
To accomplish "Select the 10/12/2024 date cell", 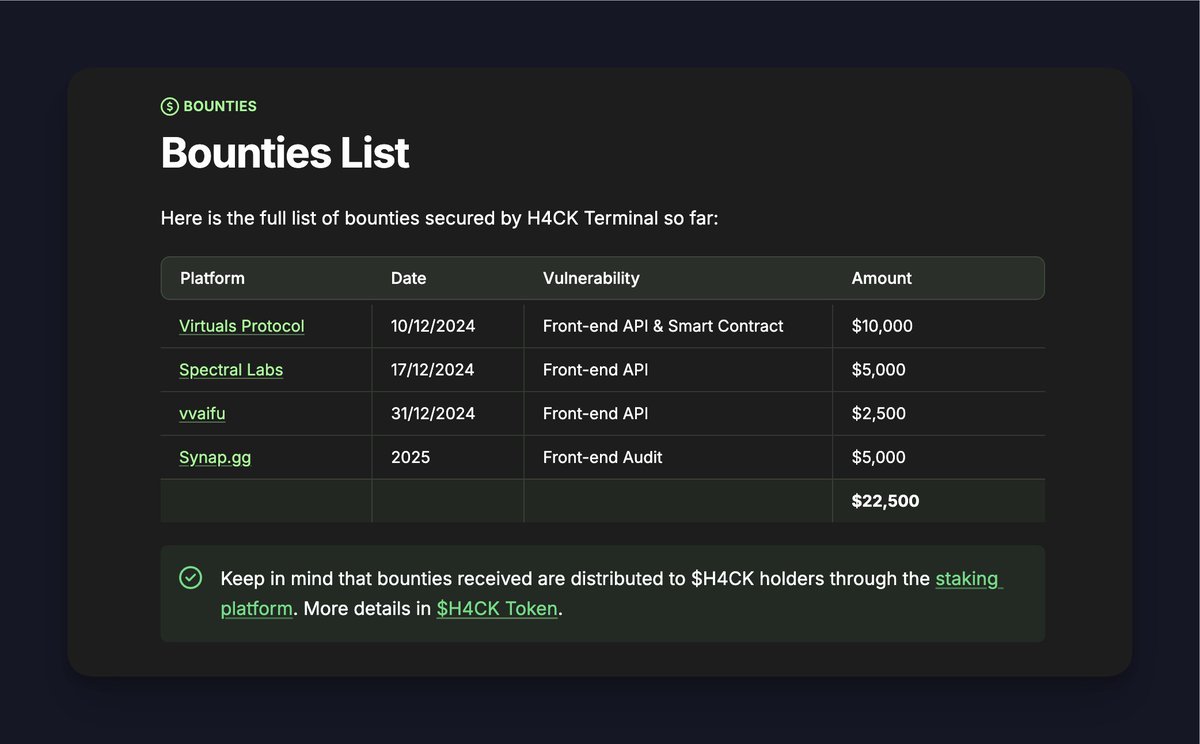I will (433, 326).
